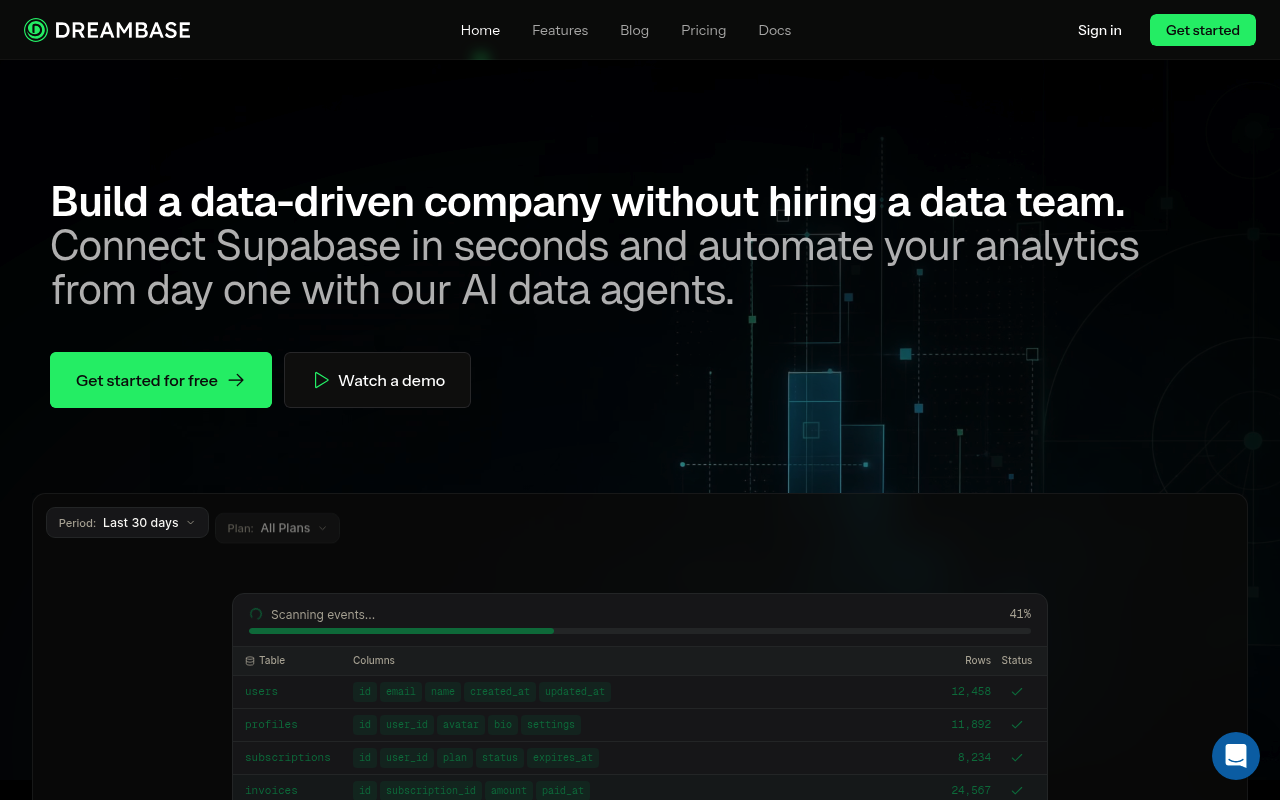Click the scanning spinner icon
This screenshot has height=800, width=1280.
(256, 614)
